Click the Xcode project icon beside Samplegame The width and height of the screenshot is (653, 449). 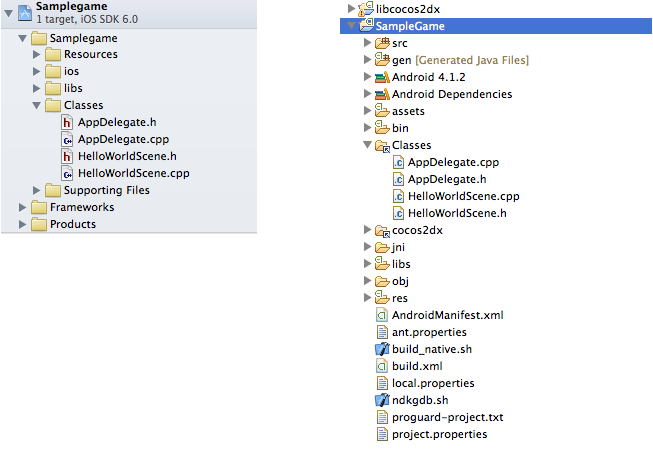25,12
